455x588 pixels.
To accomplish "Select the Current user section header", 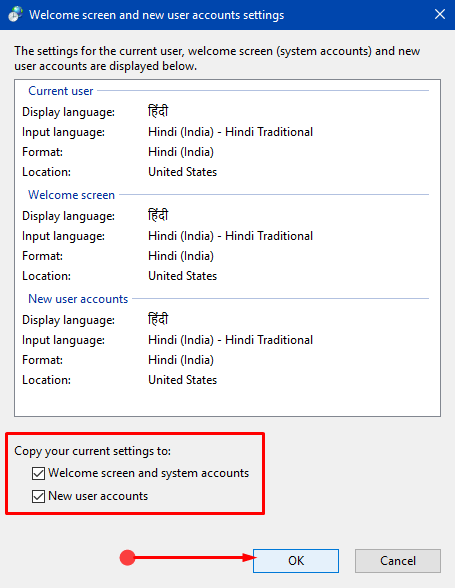I will [61, 91].
